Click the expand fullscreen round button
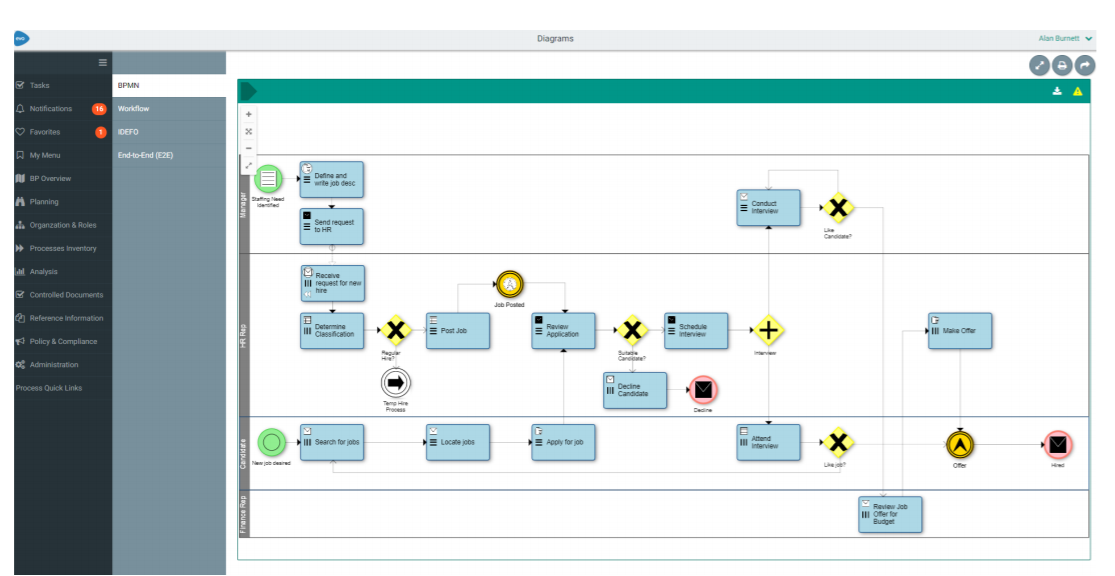Screen dimensions: 1115x576 1040,65
